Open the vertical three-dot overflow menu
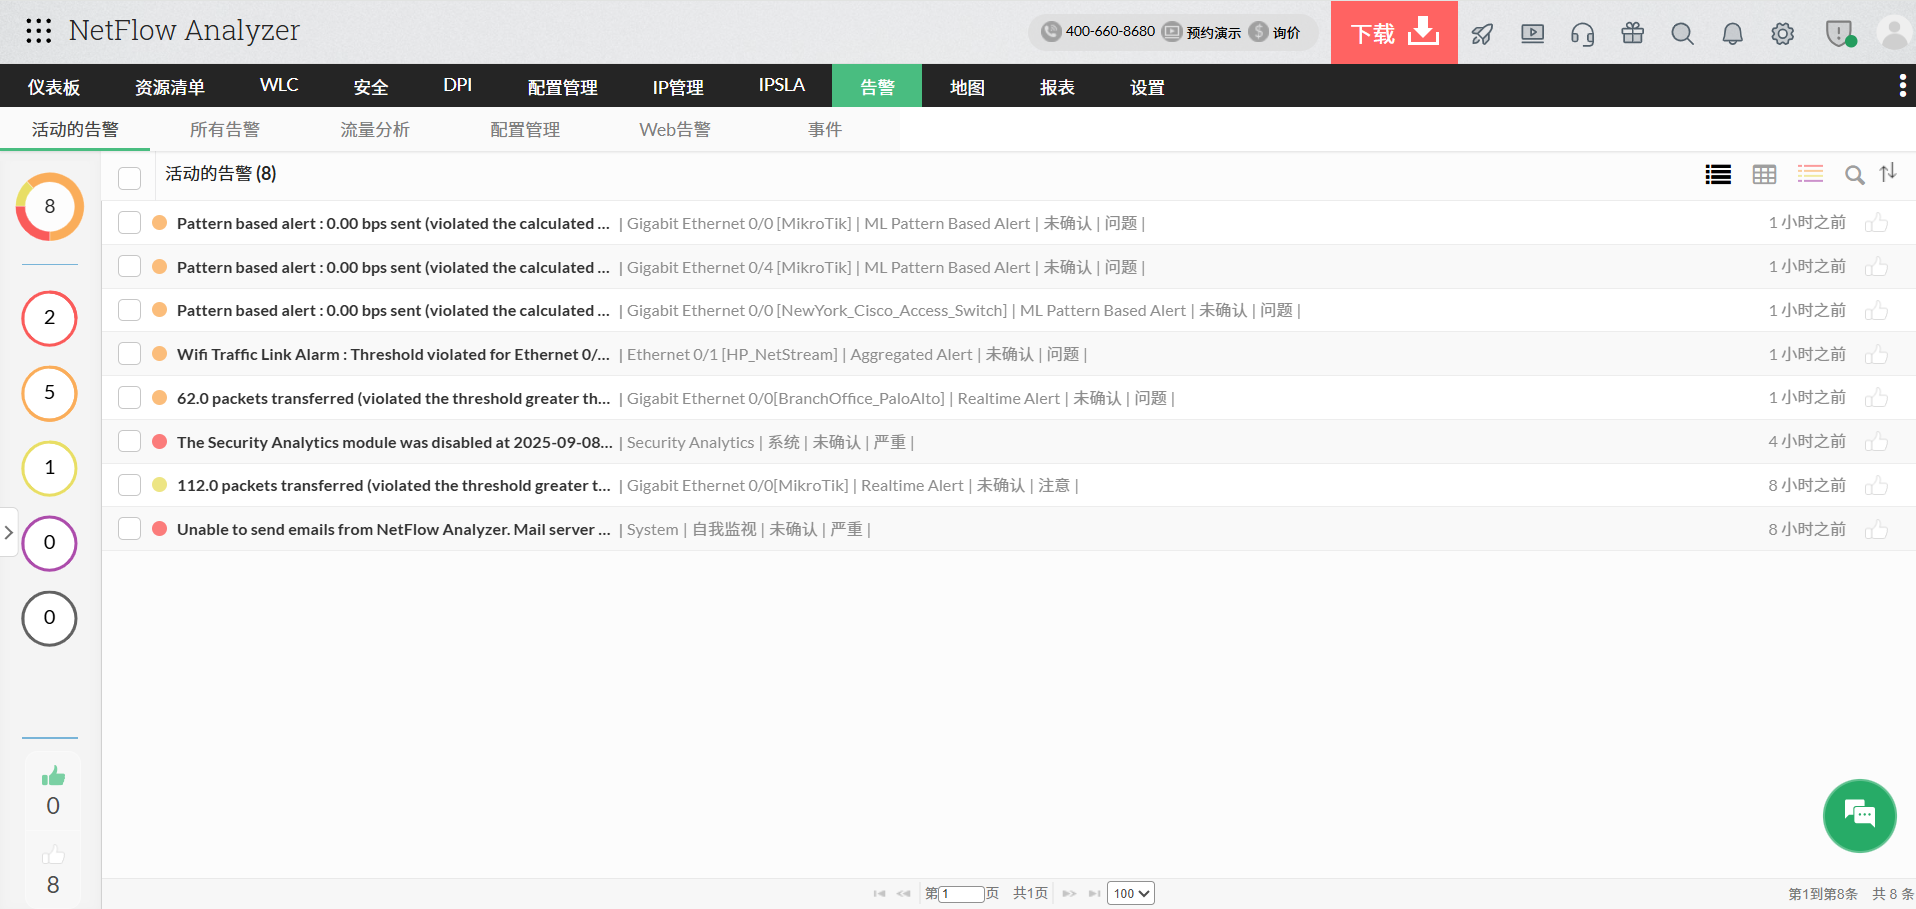Image resolution: width=1916 pixels, height=909 pixels. [1902, 85]
